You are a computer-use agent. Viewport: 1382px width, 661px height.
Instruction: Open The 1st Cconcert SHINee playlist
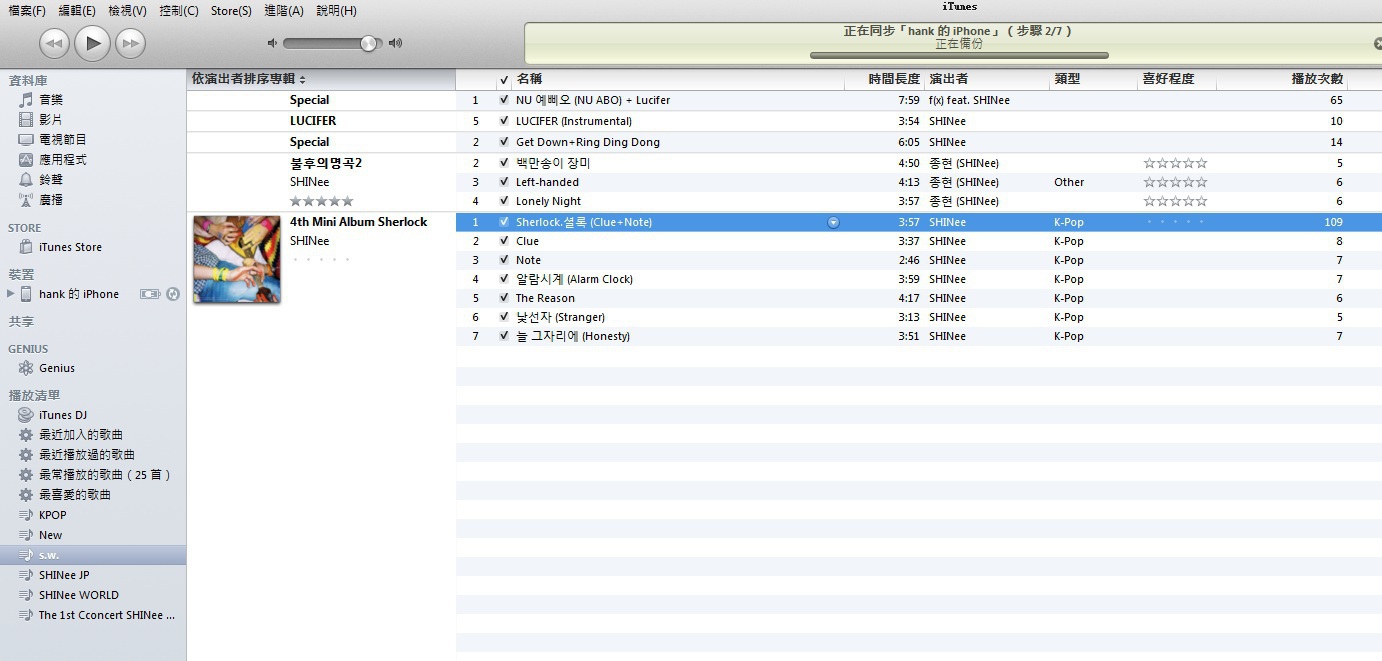point(106,615)
